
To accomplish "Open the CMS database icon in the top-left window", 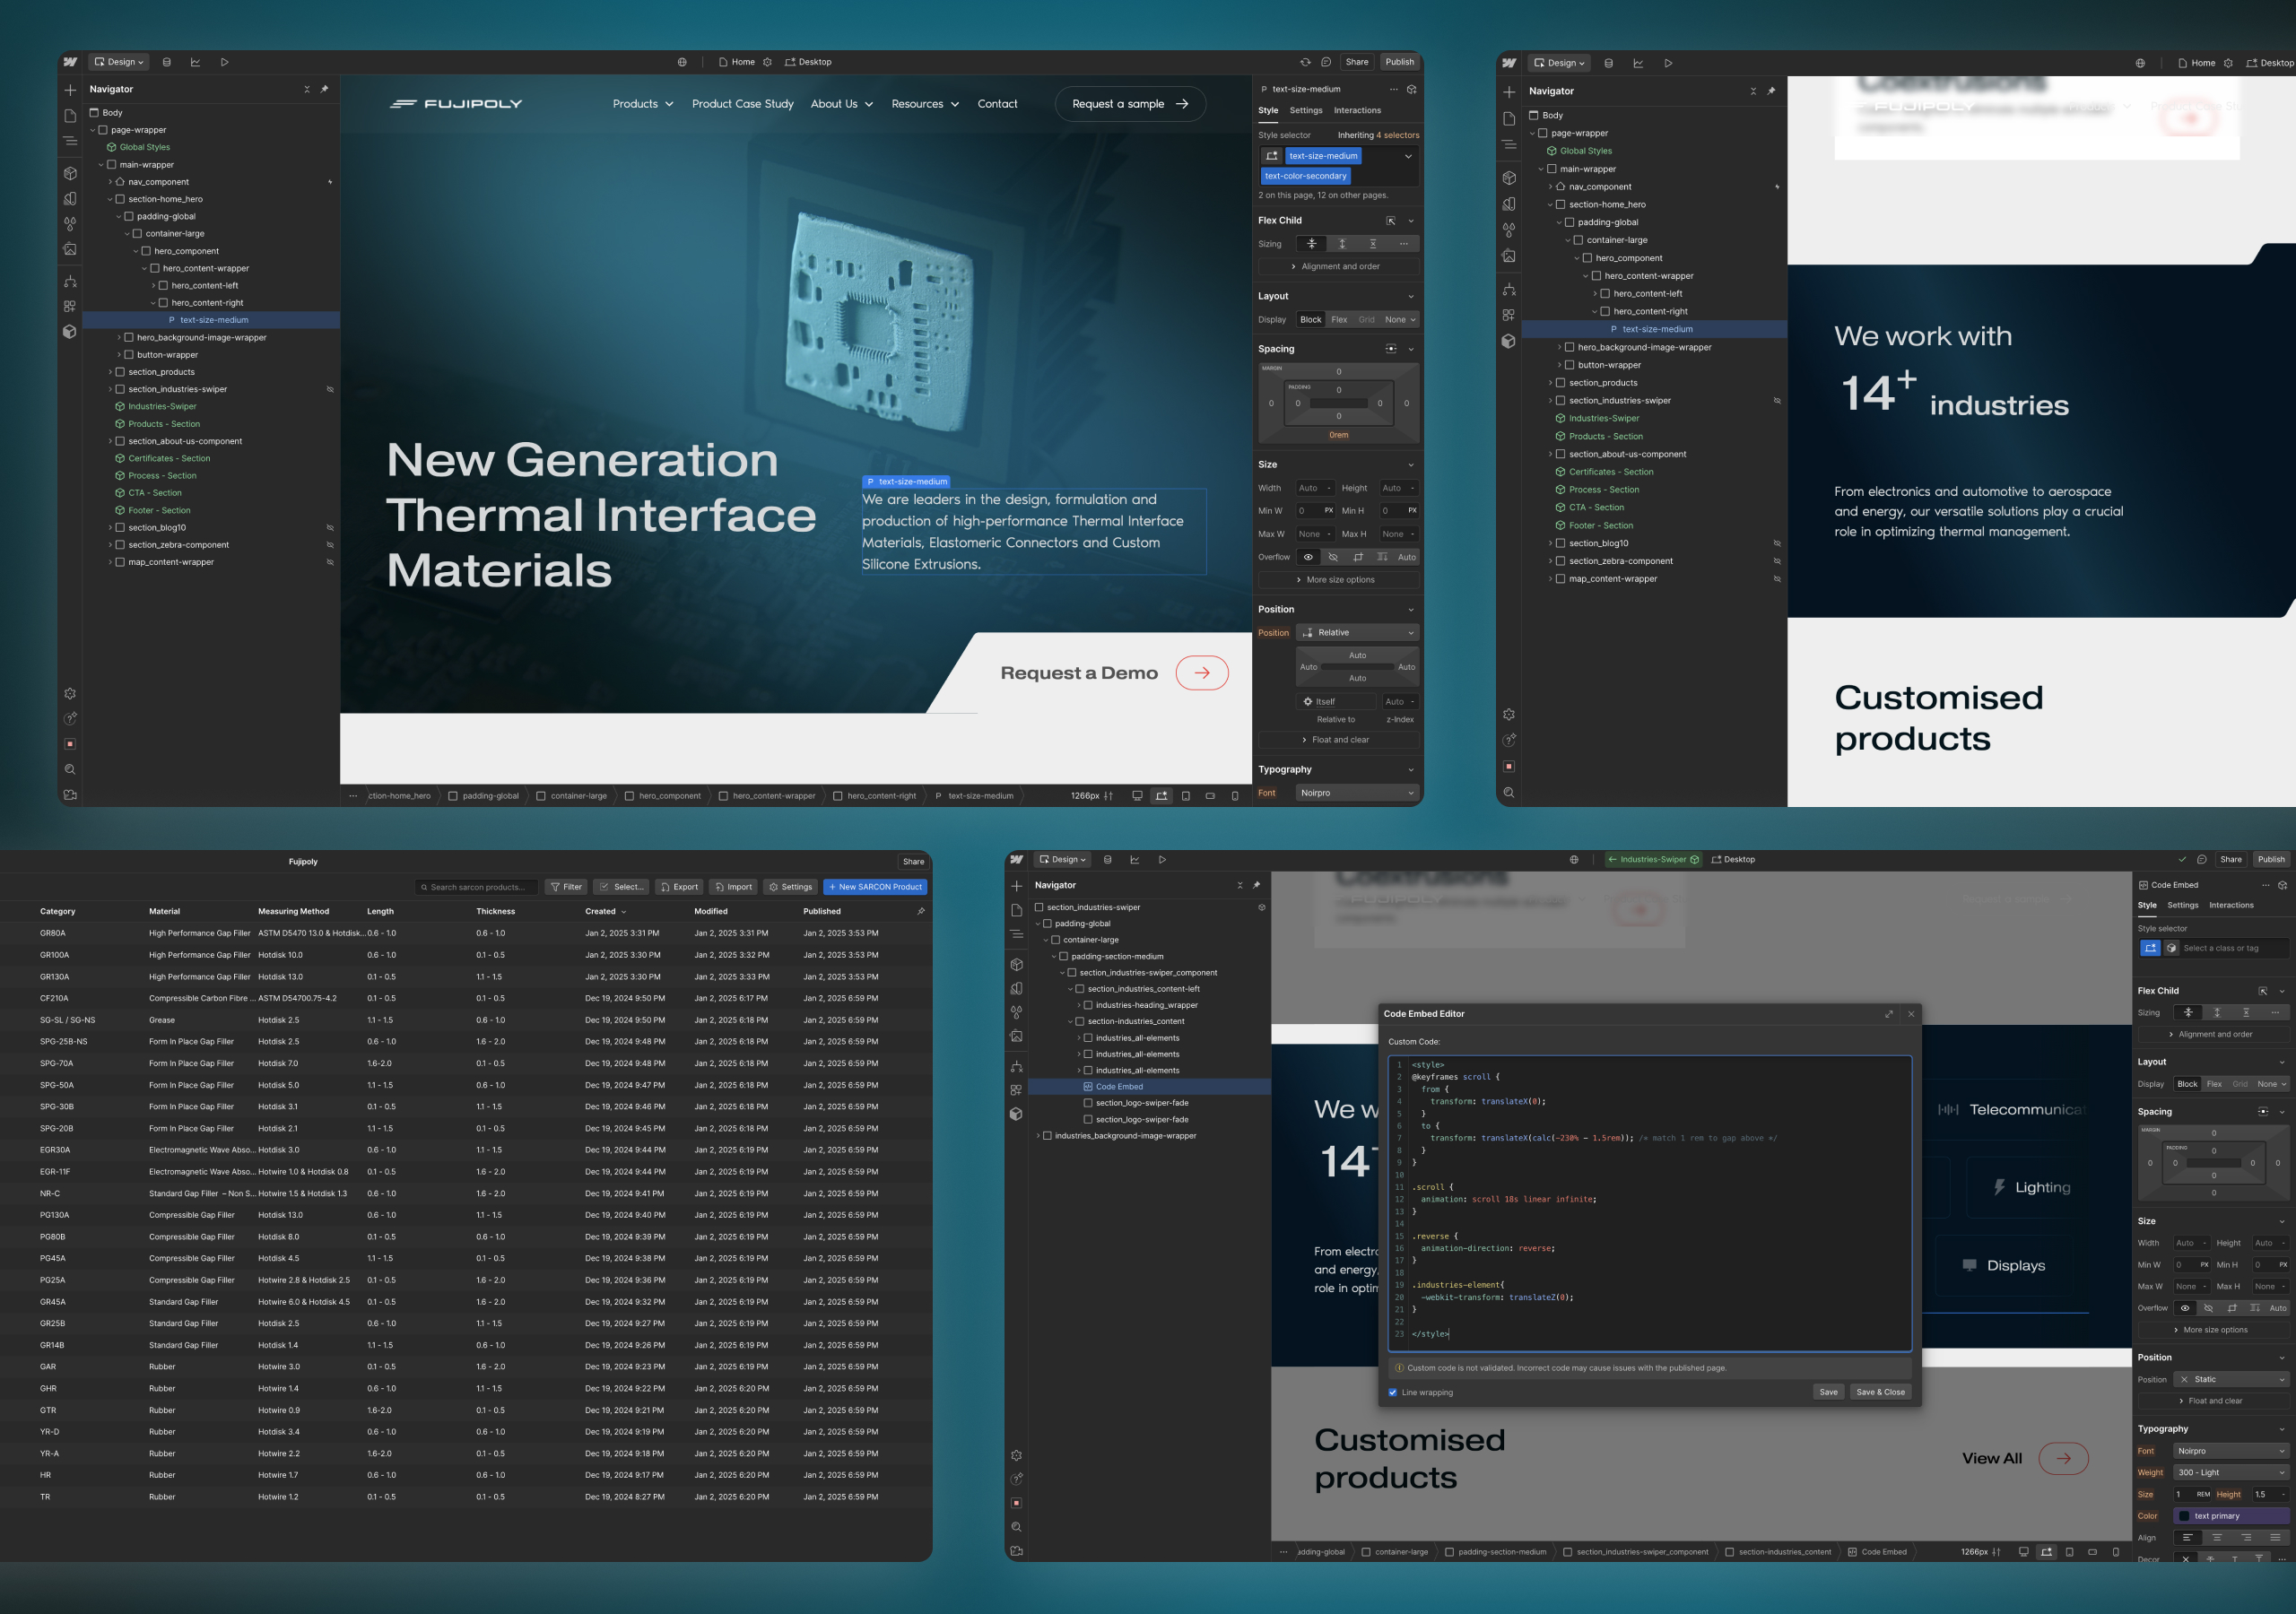I will 167,62.
